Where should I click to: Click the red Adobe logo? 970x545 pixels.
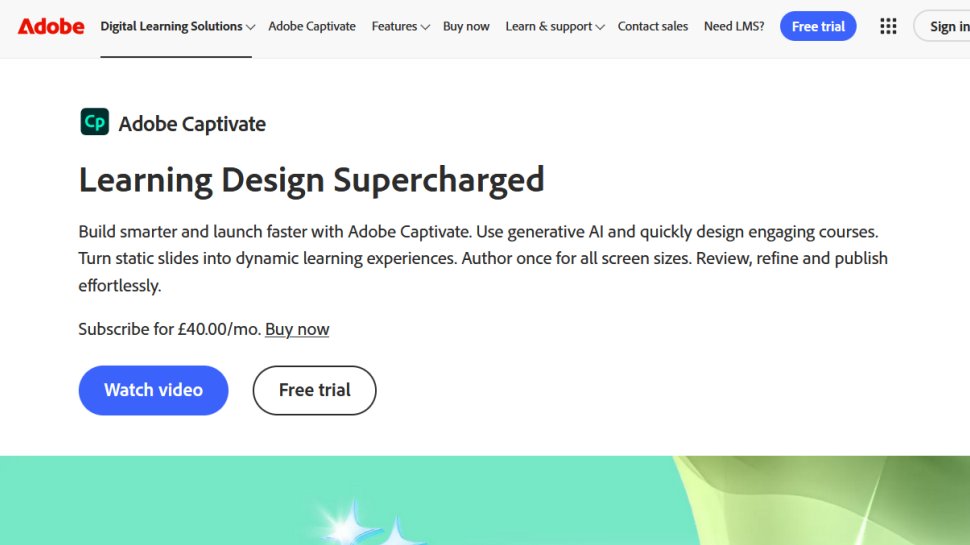pos(51,27)
